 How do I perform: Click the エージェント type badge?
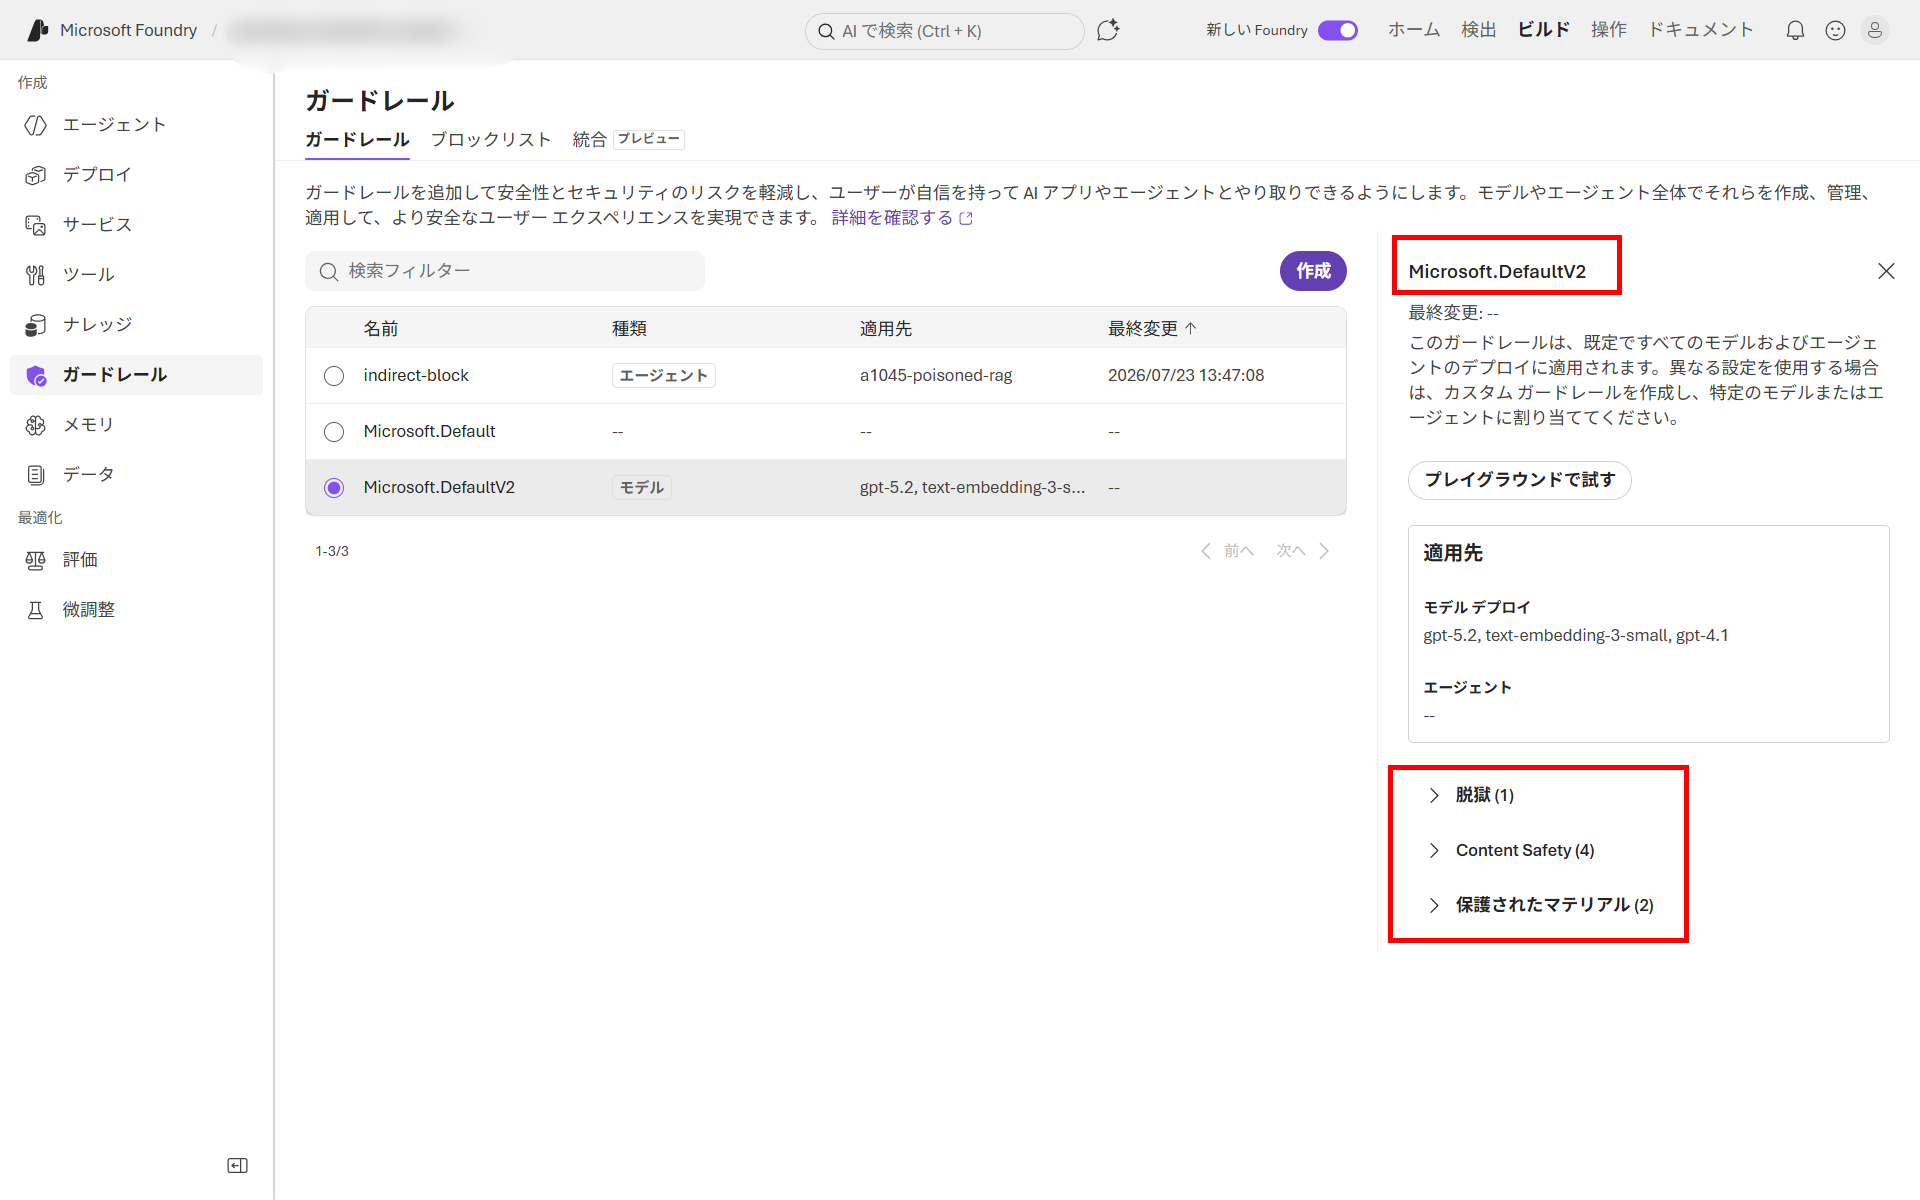coord(664,376)
